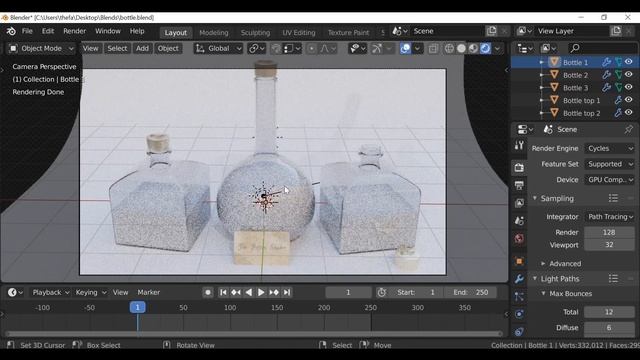Screen dimensions: 640x360
Task: Open the Render menu
Action: point(75,31)
